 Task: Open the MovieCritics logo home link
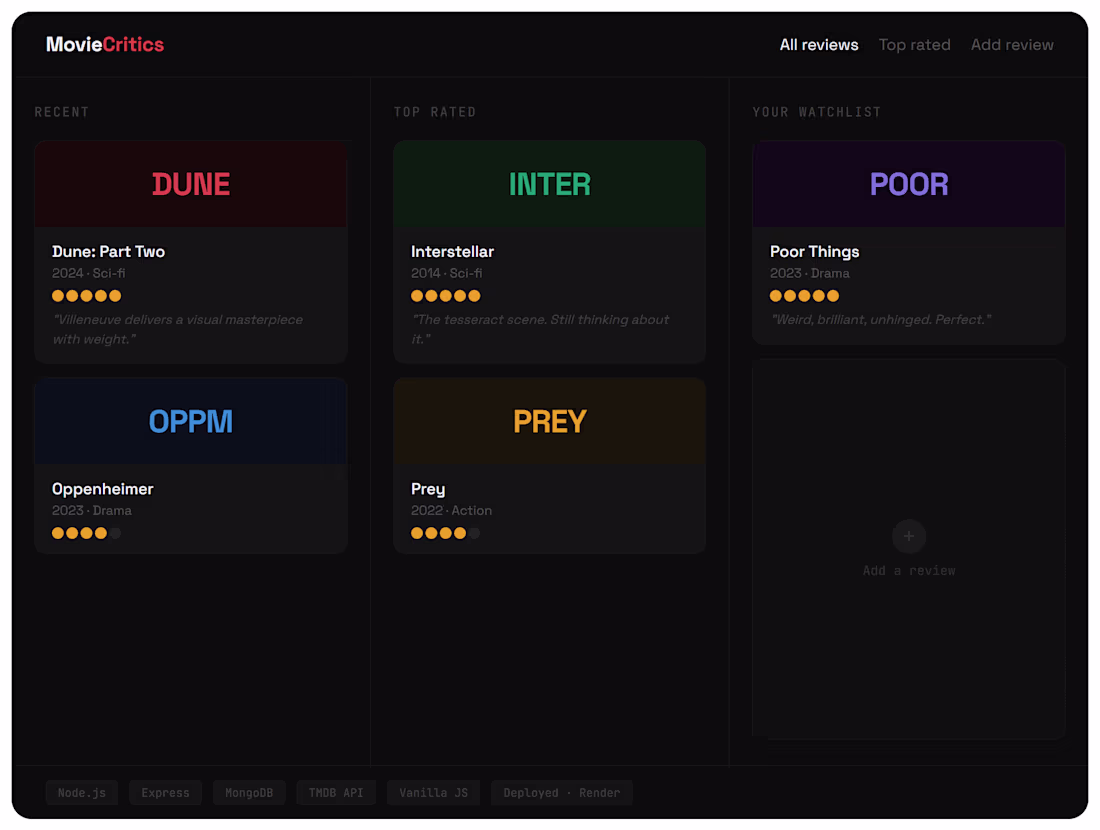pyautogui.click(x=105, y=44)
